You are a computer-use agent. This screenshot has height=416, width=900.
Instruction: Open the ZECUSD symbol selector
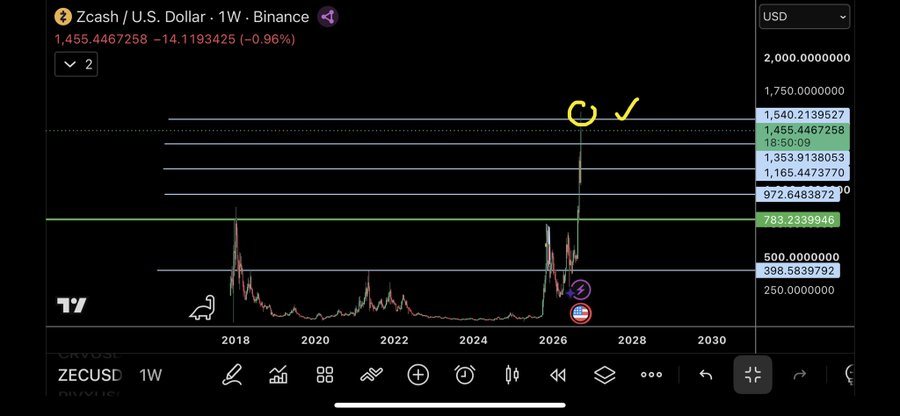90,375
